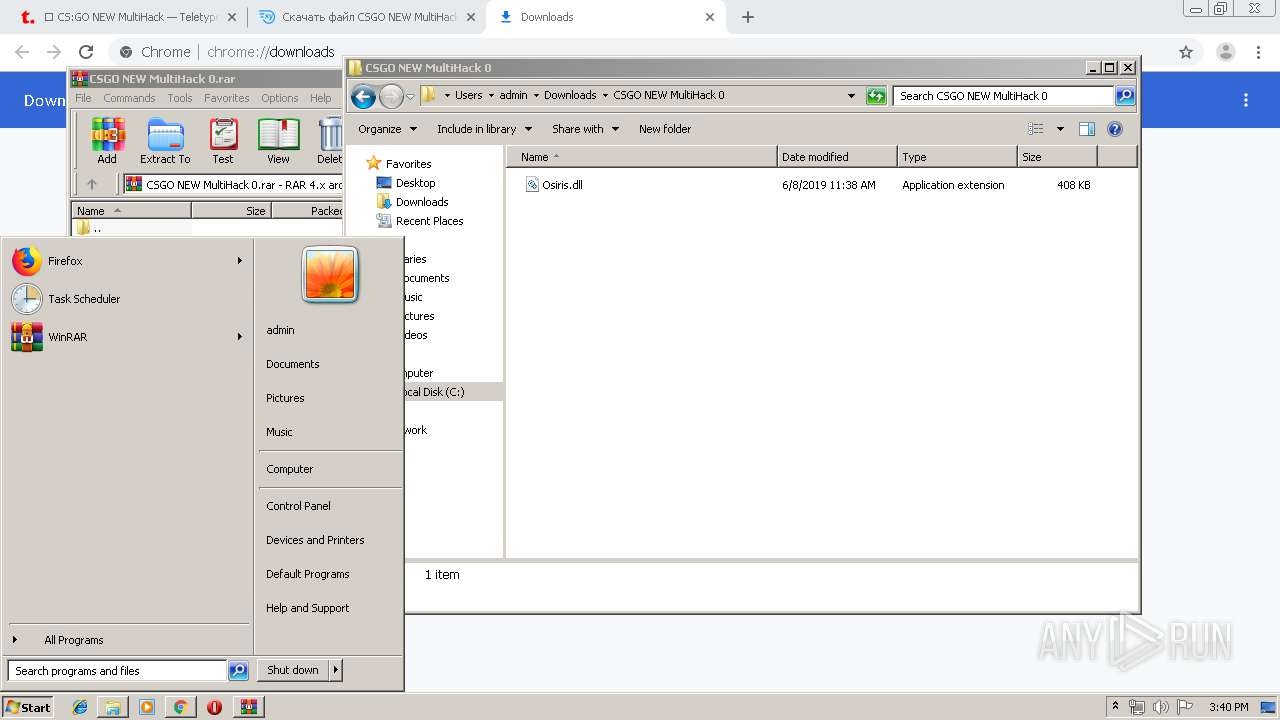The width and height of the screenshot is (1280, 720).
Task: Click the Opera taskbar icon
Action: pyautogui.click(x=214, y=707)
